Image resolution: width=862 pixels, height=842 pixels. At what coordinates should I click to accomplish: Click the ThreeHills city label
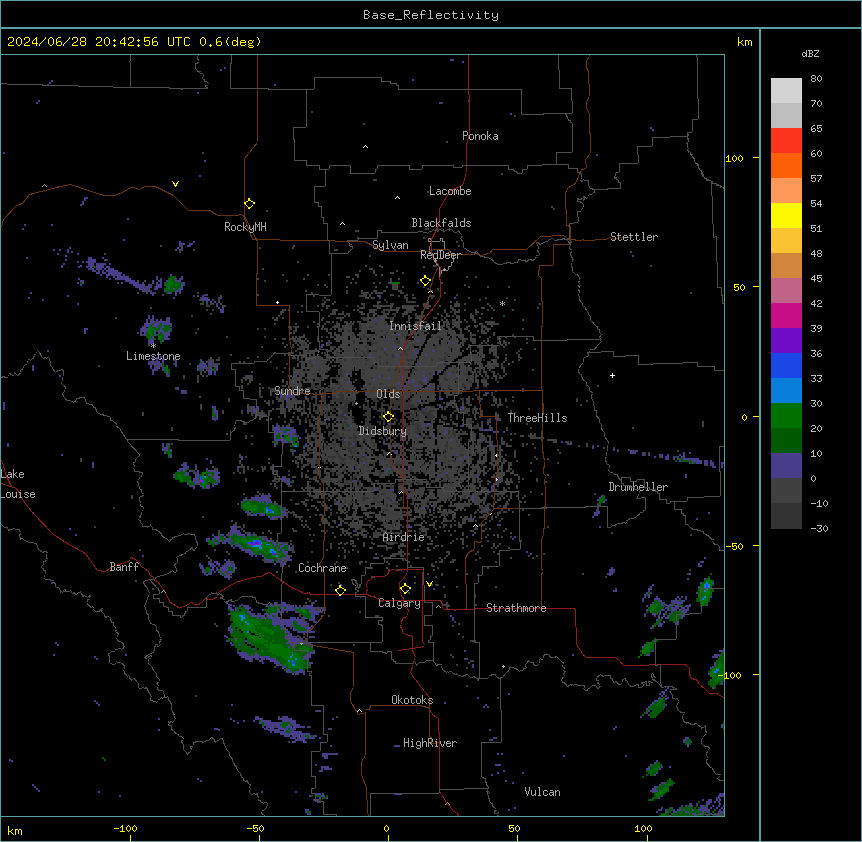click(537, 418)
